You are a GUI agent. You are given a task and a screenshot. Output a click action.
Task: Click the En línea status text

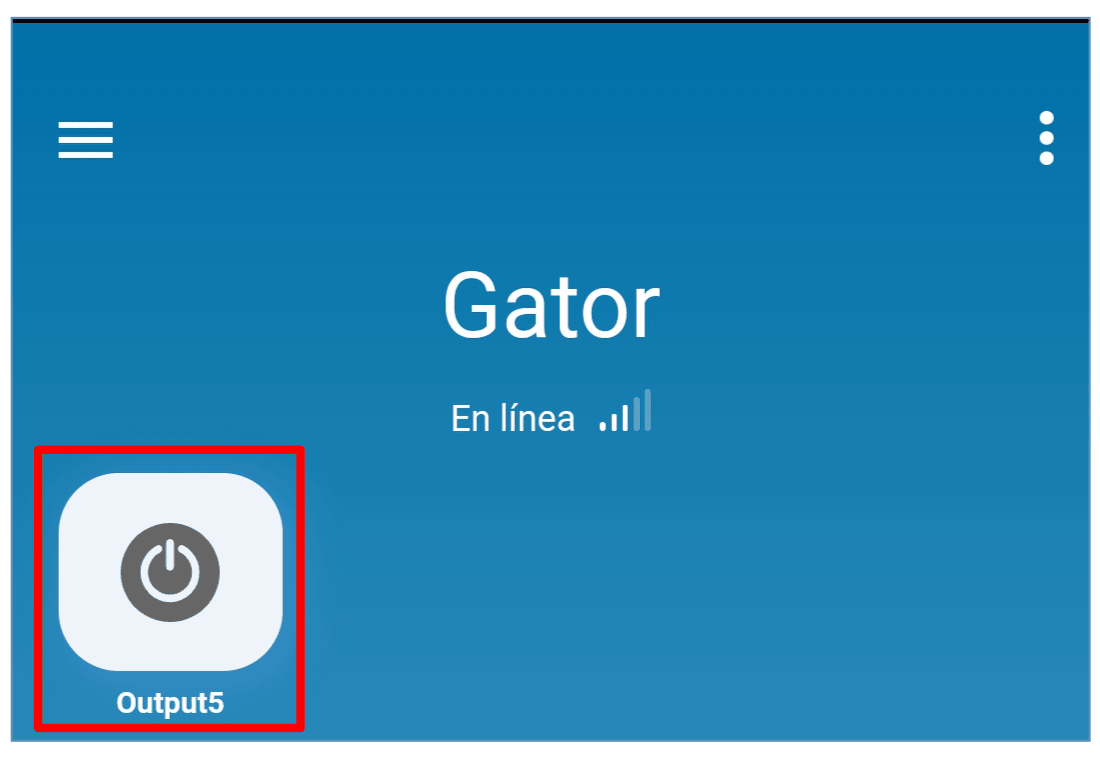point(513,418)
